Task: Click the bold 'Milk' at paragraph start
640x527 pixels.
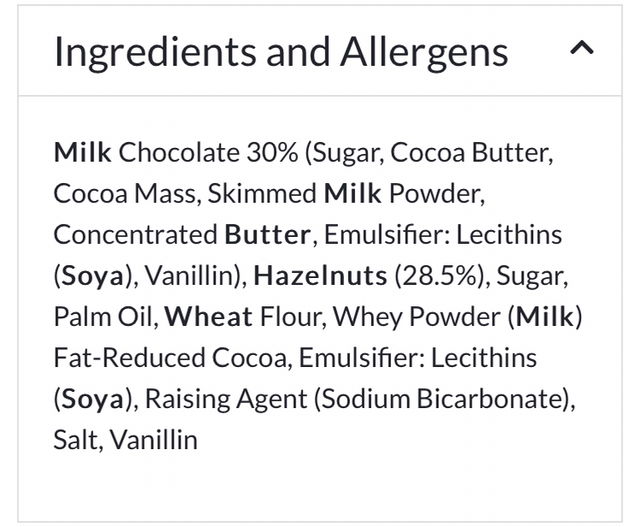Action: (83, 153)
